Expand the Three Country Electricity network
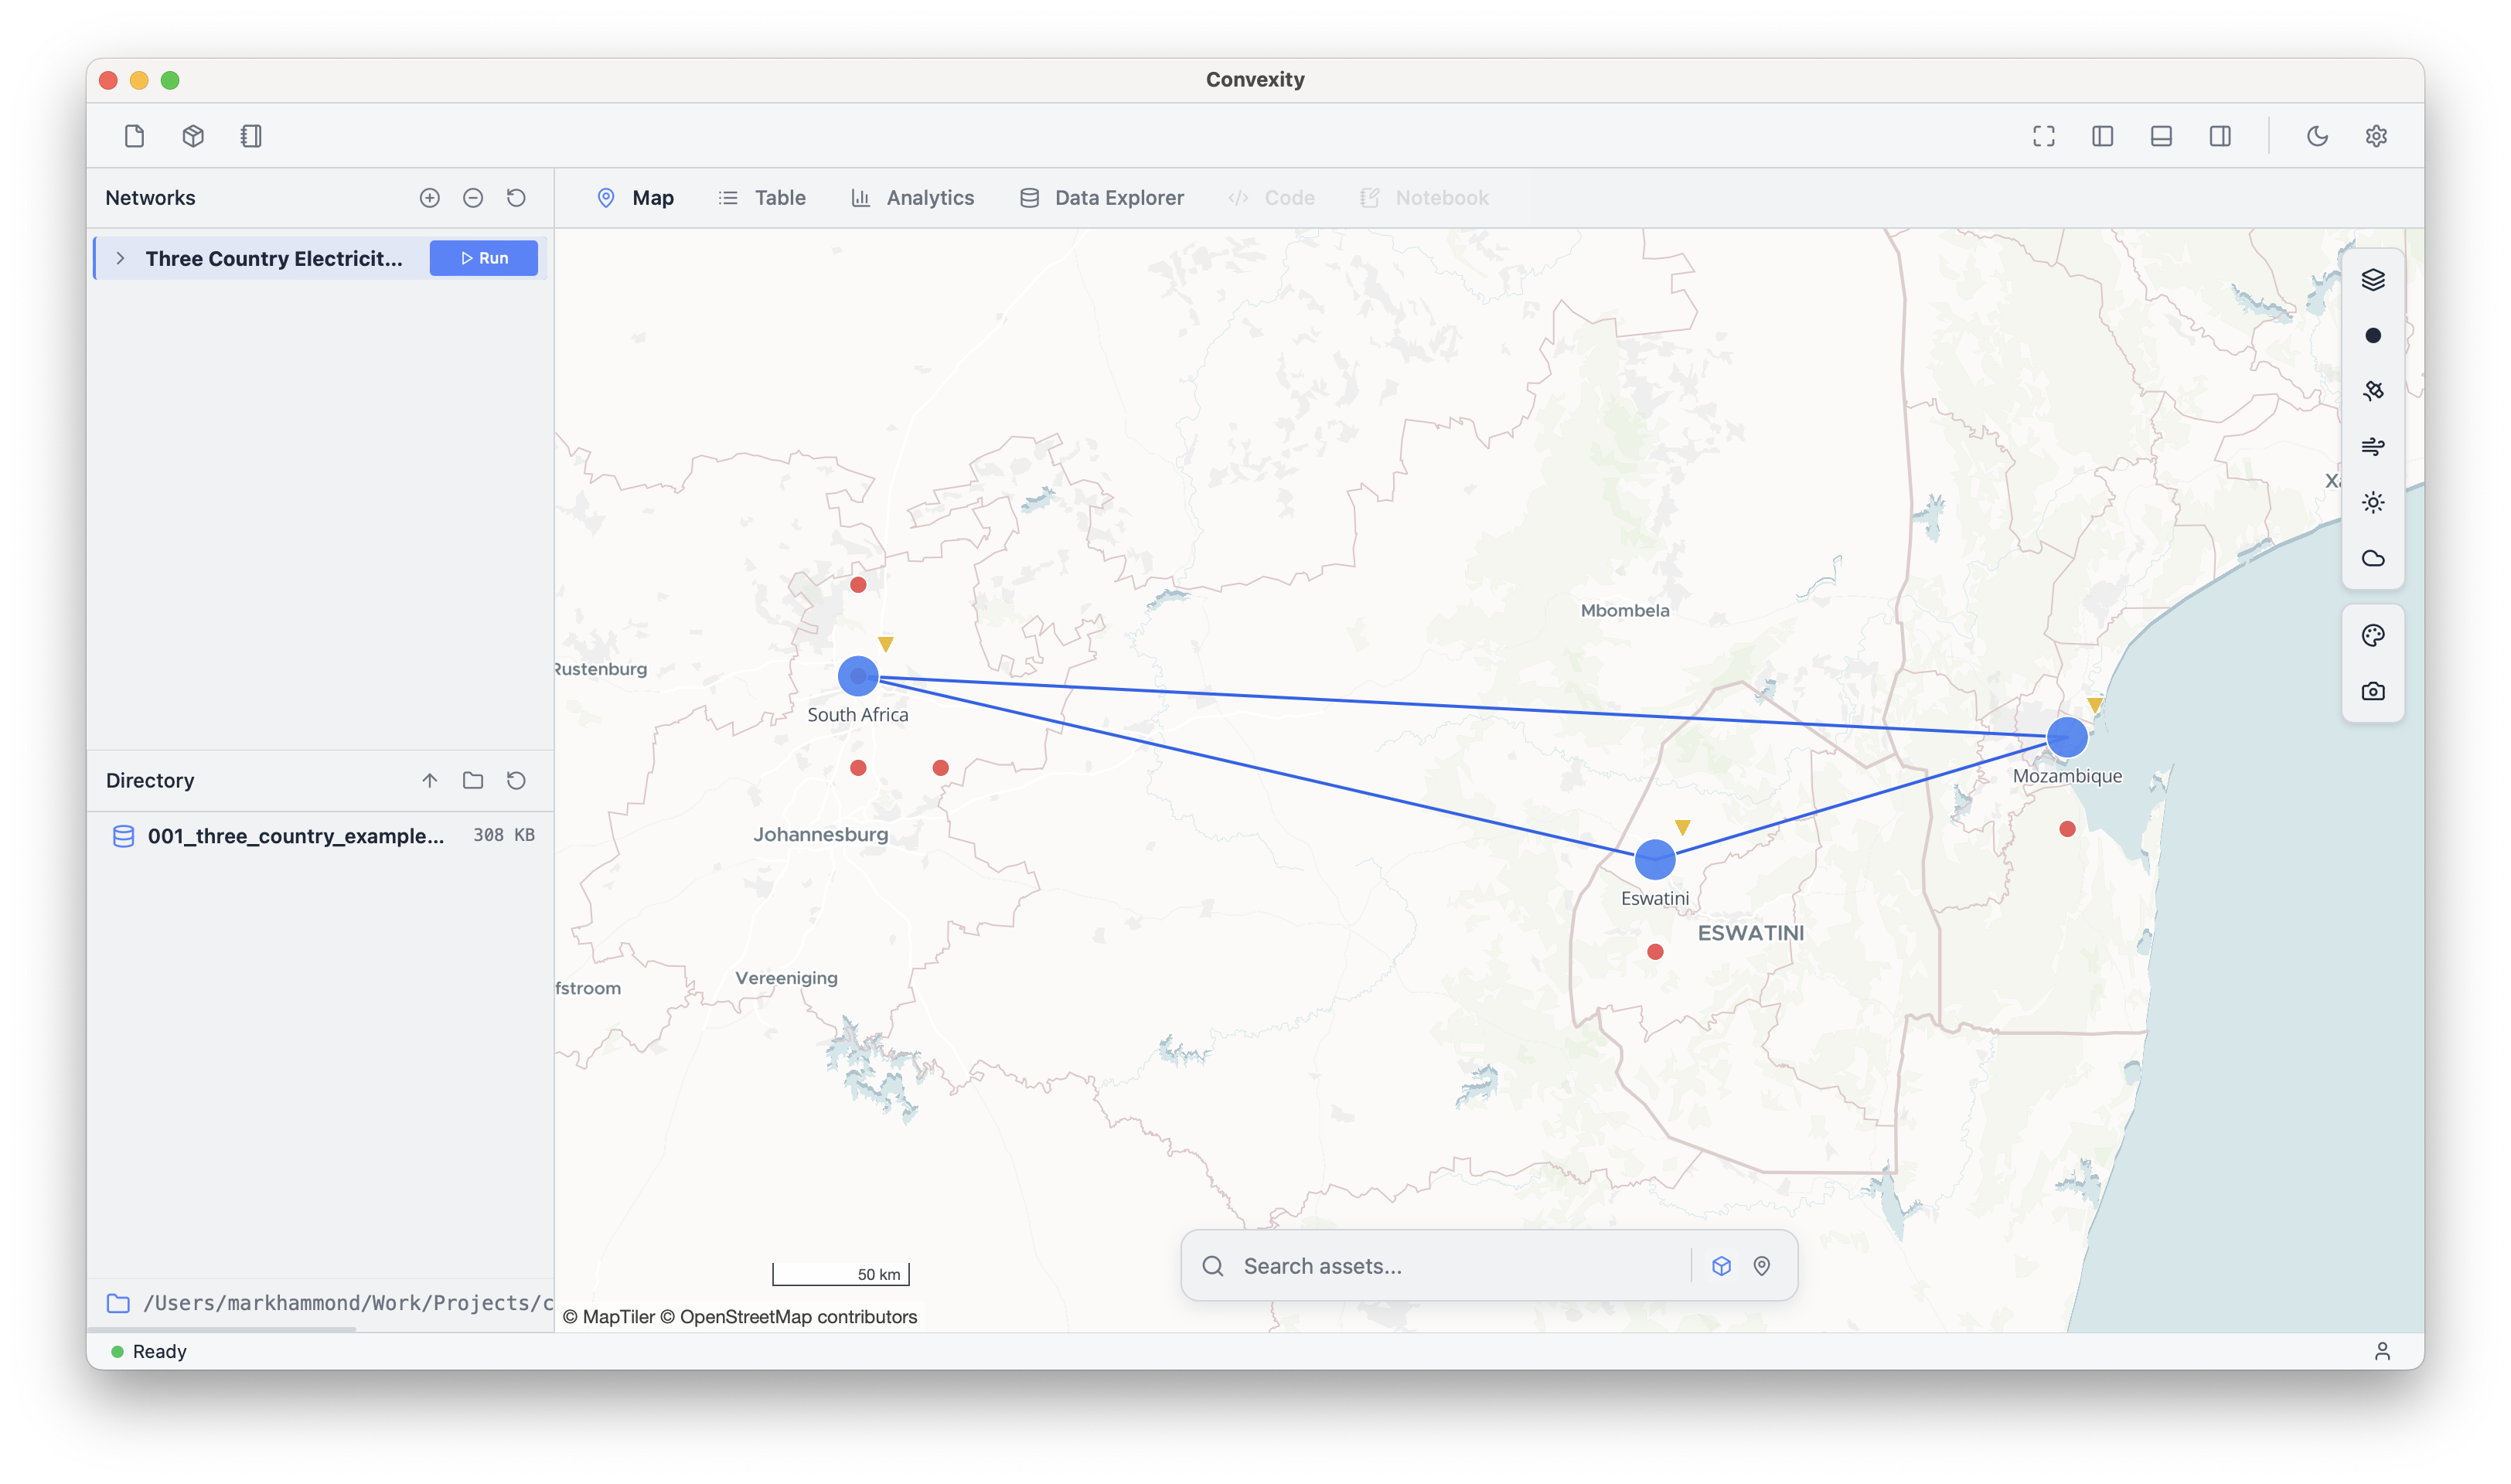The width and height of the screenshot is (2511, 1484). click(x=120, y=258)
